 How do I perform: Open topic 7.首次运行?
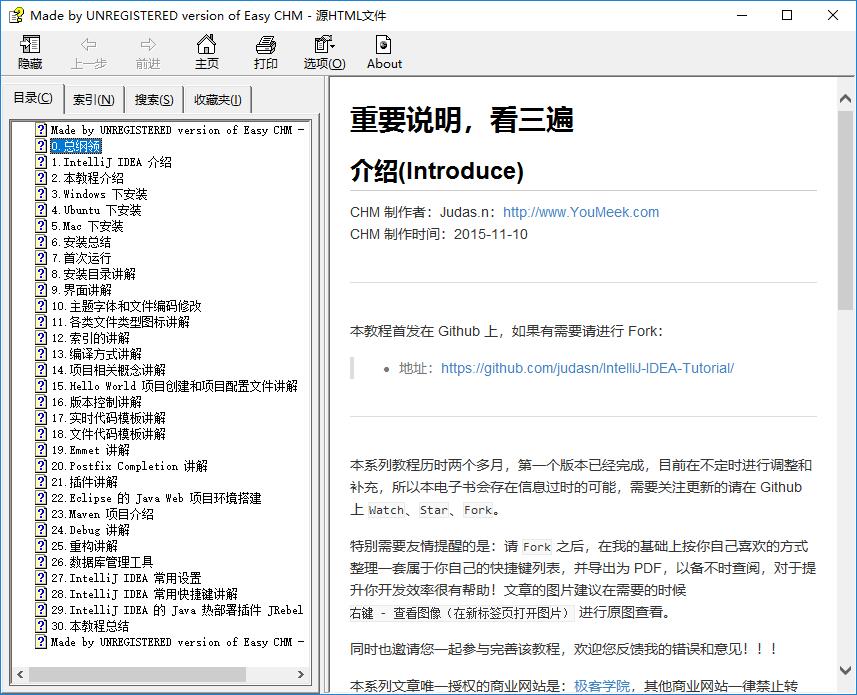coord(81,258)
